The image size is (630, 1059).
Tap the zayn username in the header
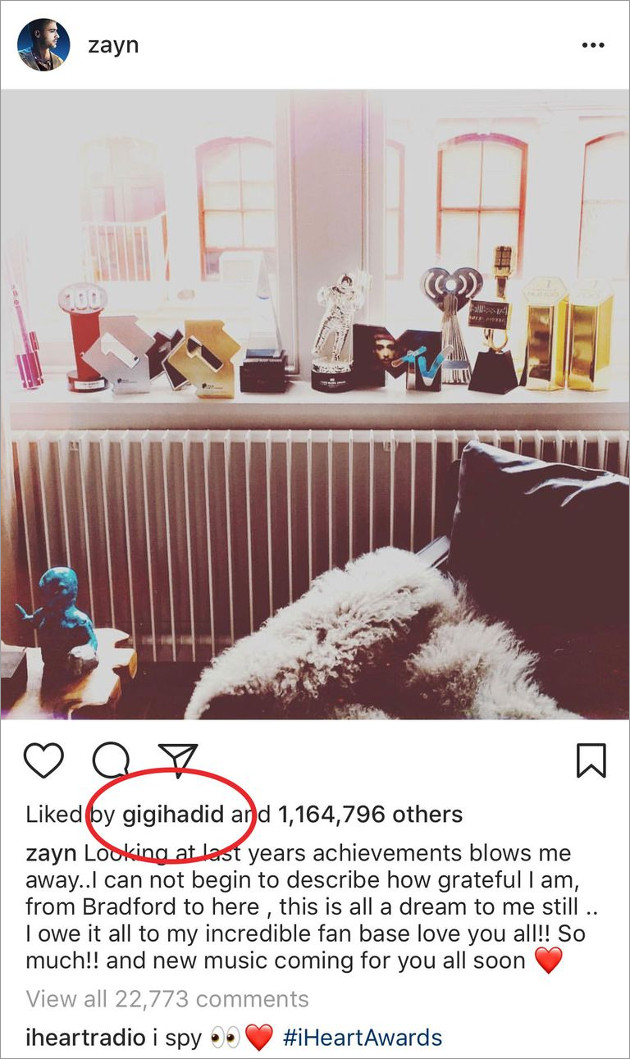coord(113,45)
